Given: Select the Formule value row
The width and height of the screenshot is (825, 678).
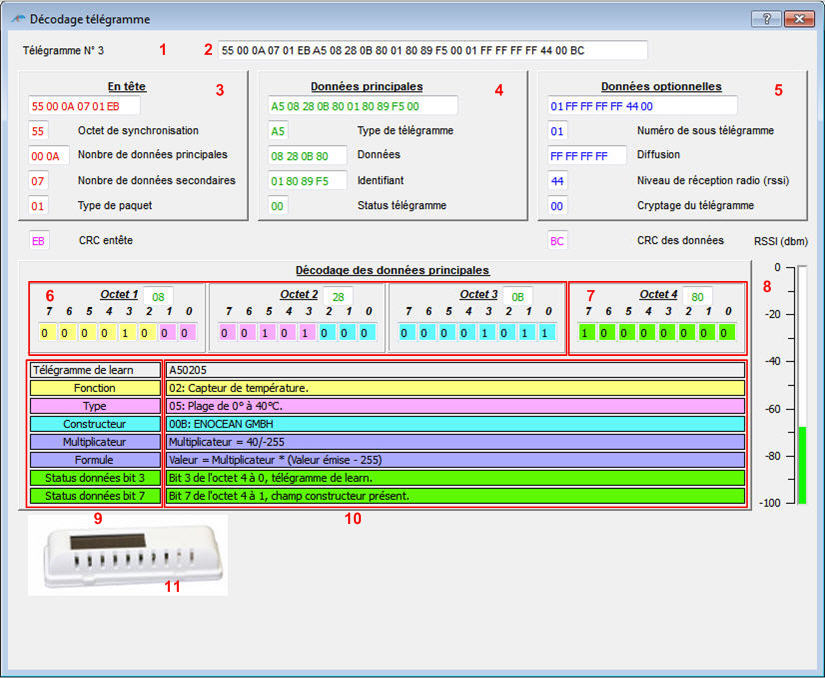Looking at the screenshot, I should click(455, 460).
